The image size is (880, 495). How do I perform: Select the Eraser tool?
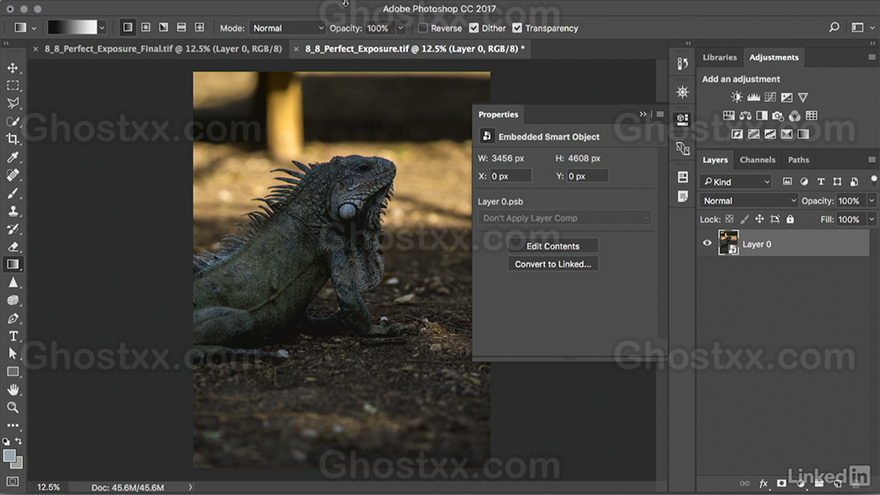[12, 246]
